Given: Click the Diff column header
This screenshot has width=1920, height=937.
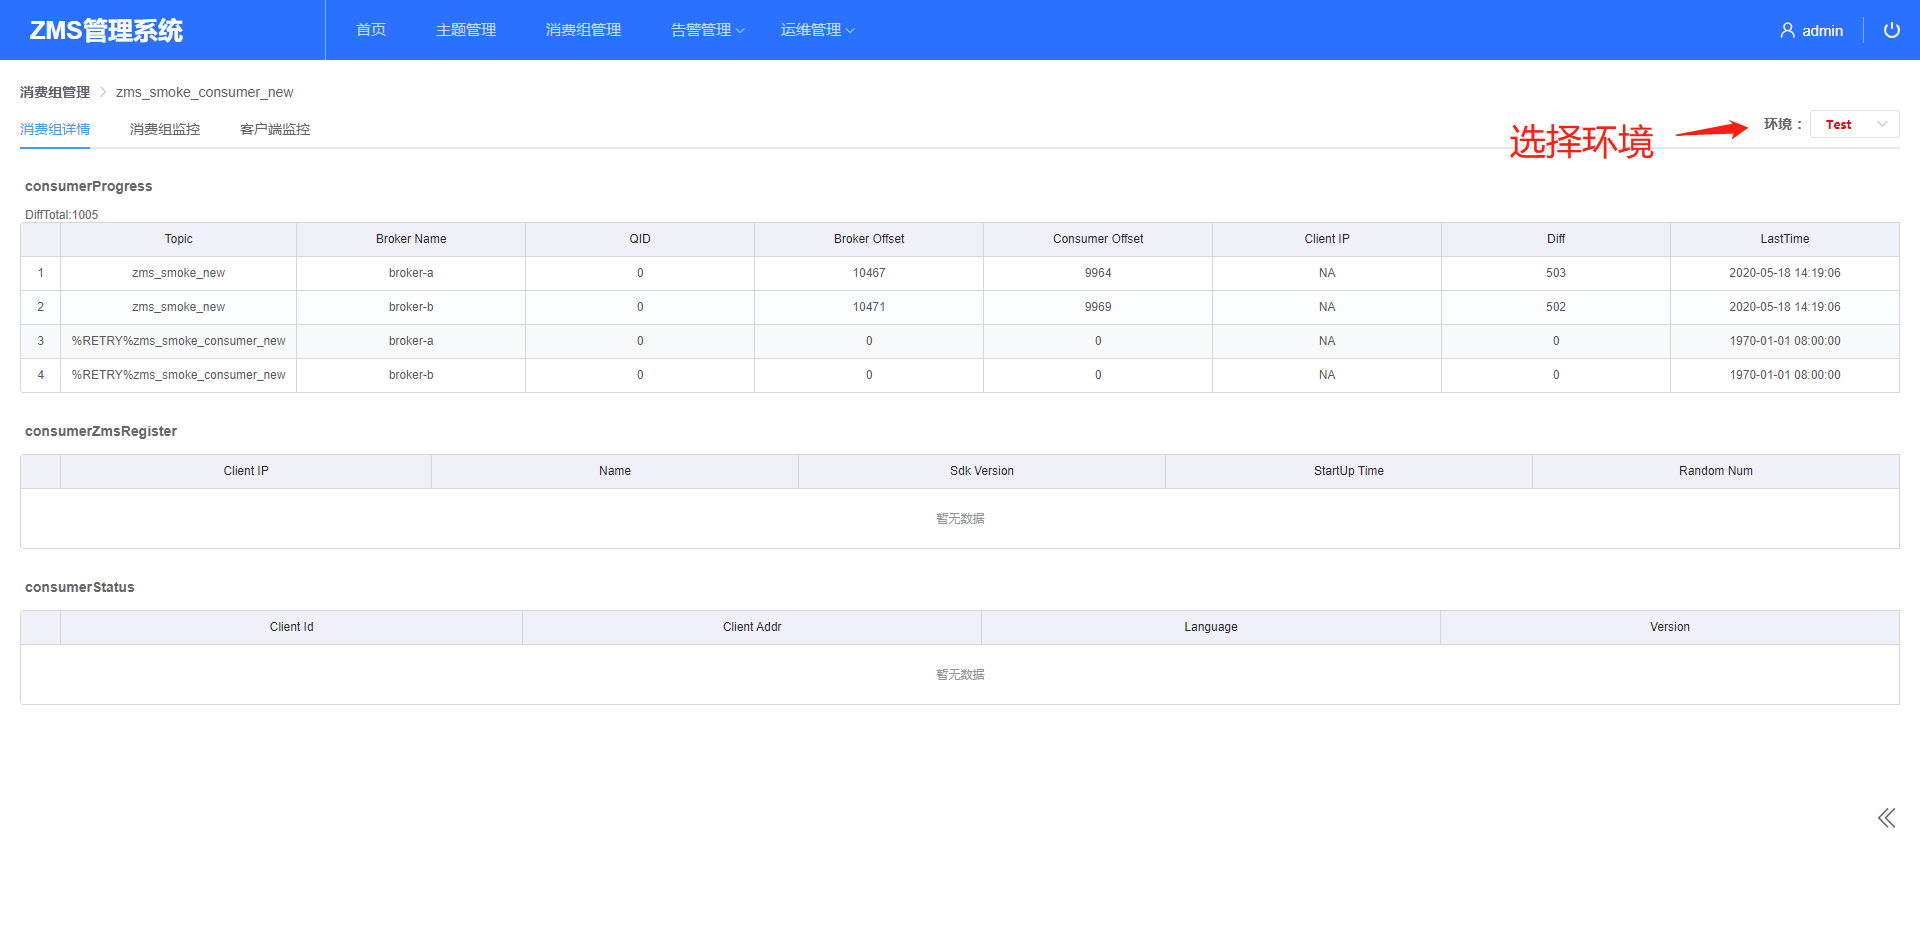Looking at the screenshot, I should [x=1556, y=239].
